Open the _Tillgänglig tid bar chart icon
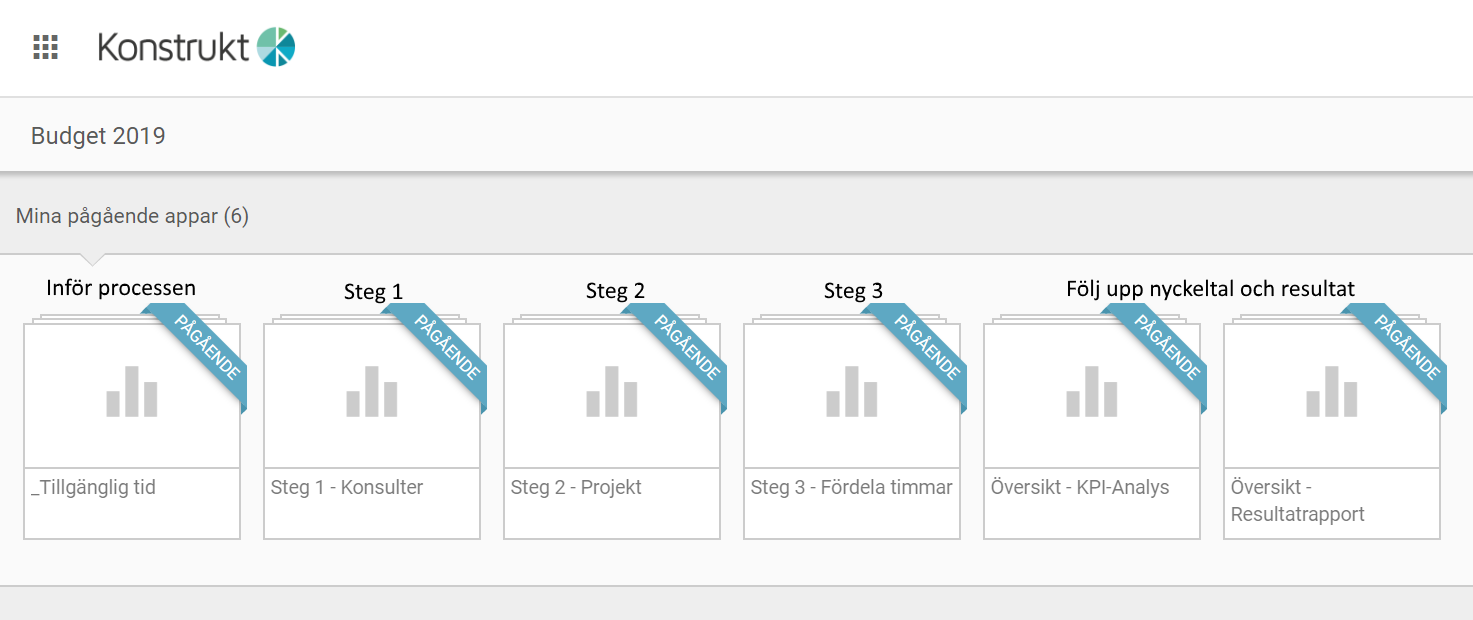Screen dimensions: 1473x620 [x=132, y=392]
